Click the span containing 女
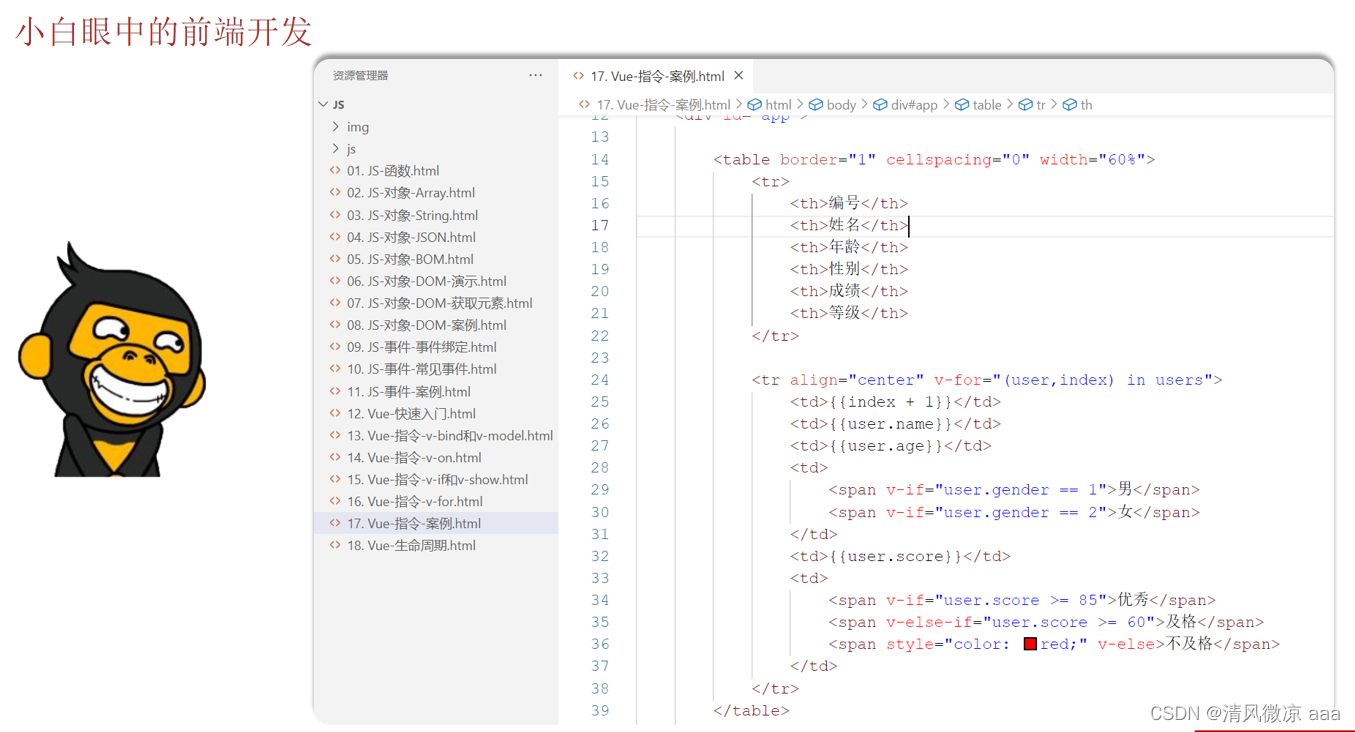1355x732 pixels. pyautogui.click(x=1014, y=512)
